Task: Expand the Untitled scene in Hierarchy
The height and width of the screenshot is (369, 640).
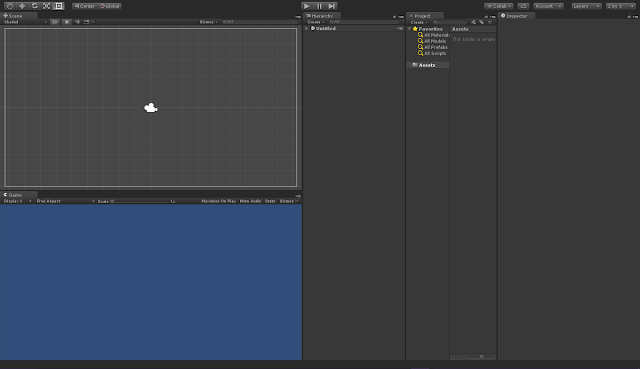Action: pos(307,29)
